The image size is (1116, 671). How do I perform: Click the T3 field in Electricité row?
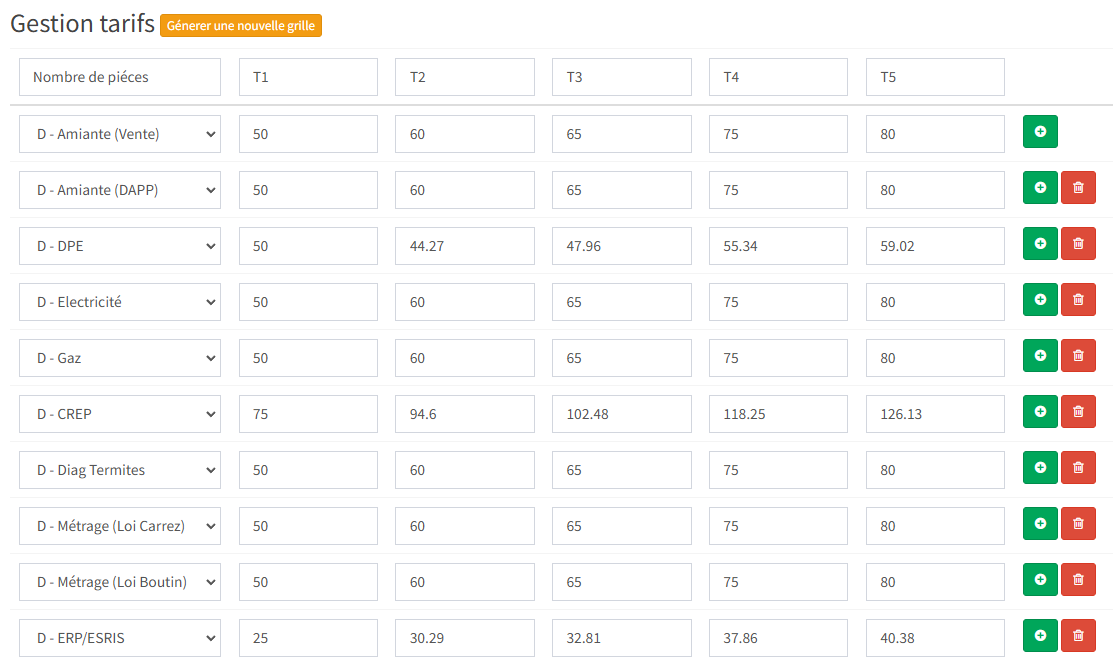tap(621, 302)
